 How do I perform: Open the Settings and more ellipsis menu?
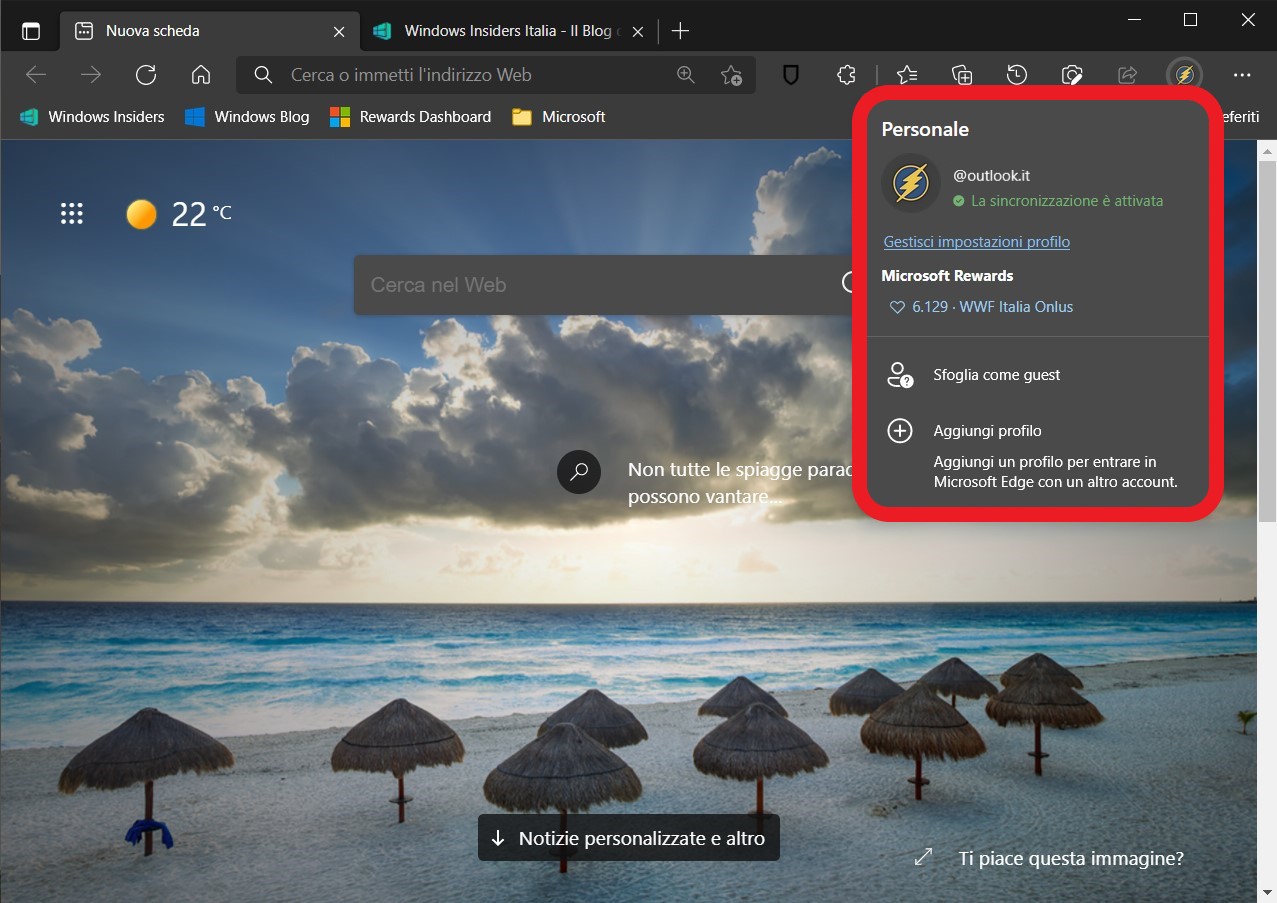click(1242, 75)
